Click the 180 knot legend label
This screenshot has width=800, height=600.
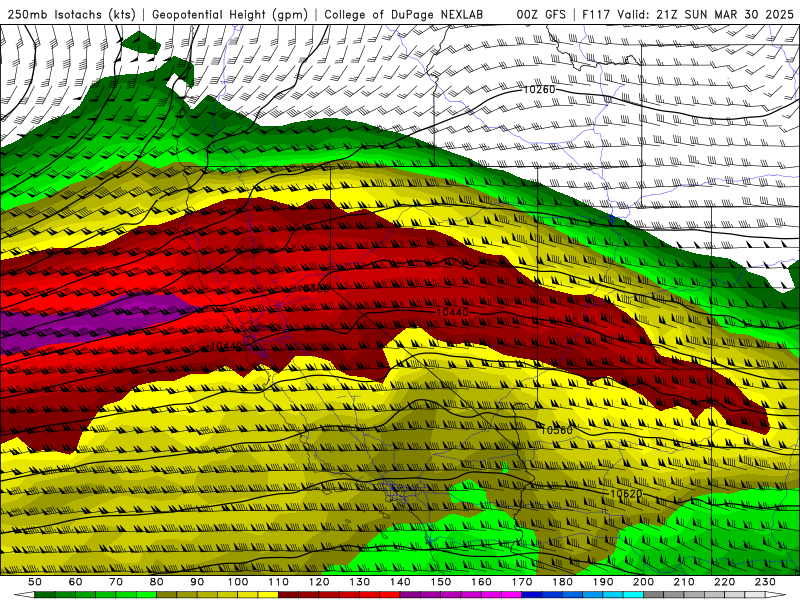click(x=562, y=582)
